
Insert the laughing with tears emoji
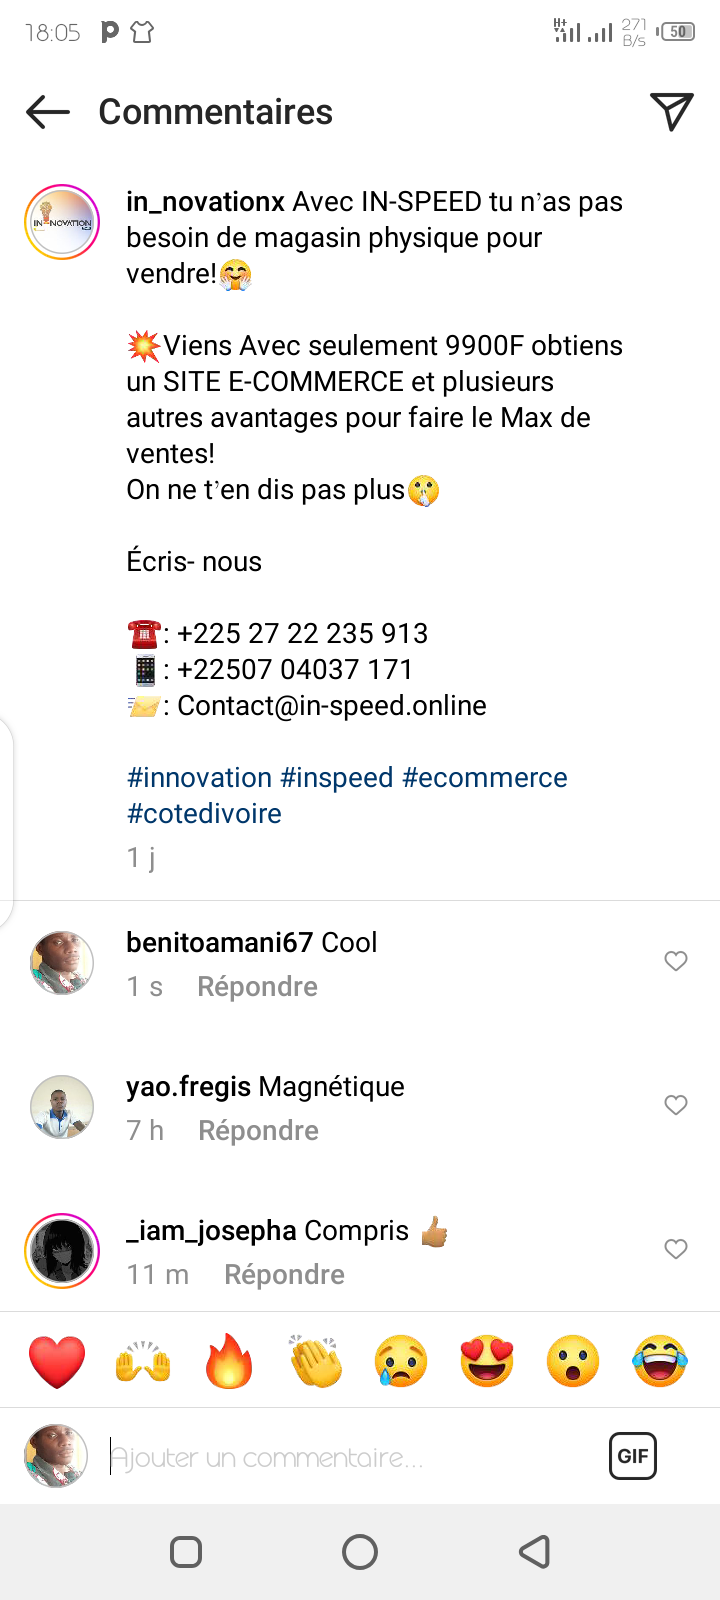[660, 1361]
